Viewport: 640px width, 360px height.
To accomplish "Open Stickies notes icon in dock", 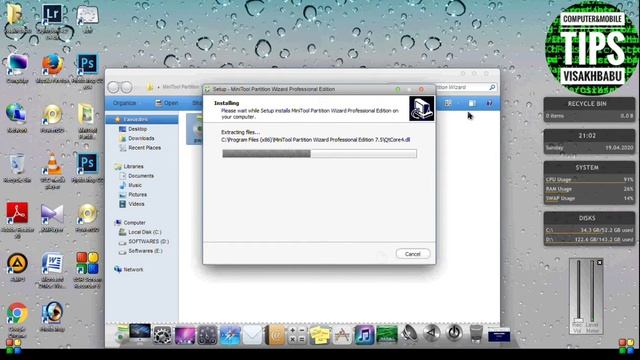I will point(320,336).
